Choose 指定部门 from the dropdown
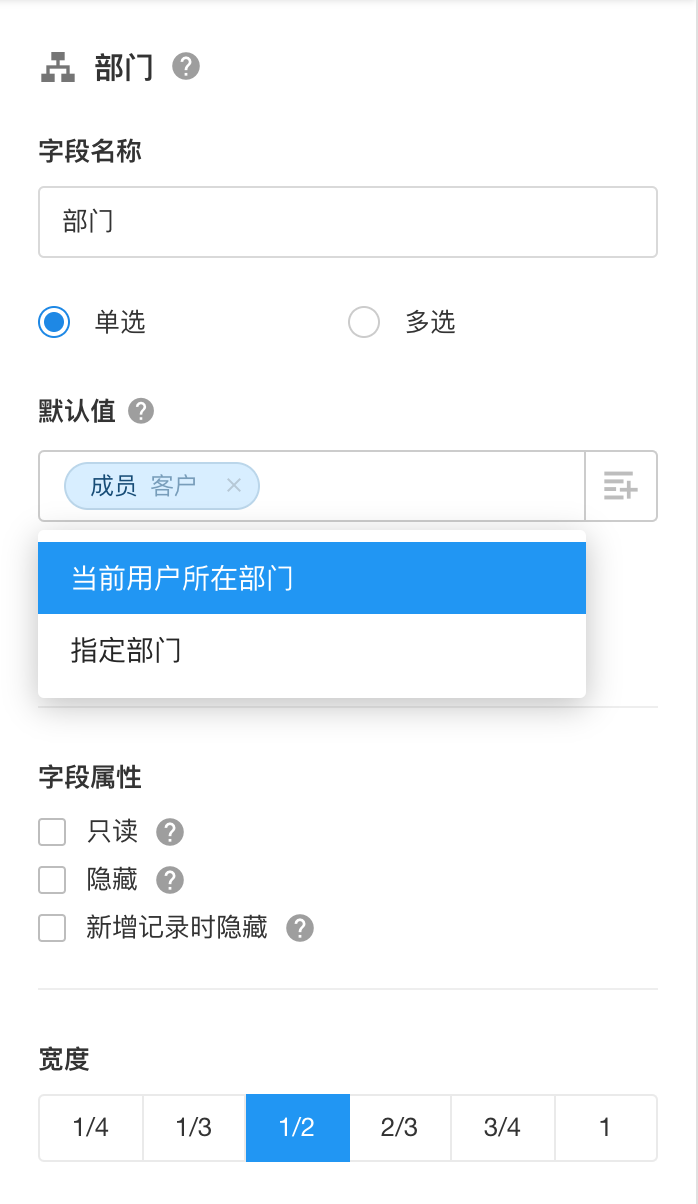Image resolution: width=698 pixels, height=1204 pixels. pos(311,650)
